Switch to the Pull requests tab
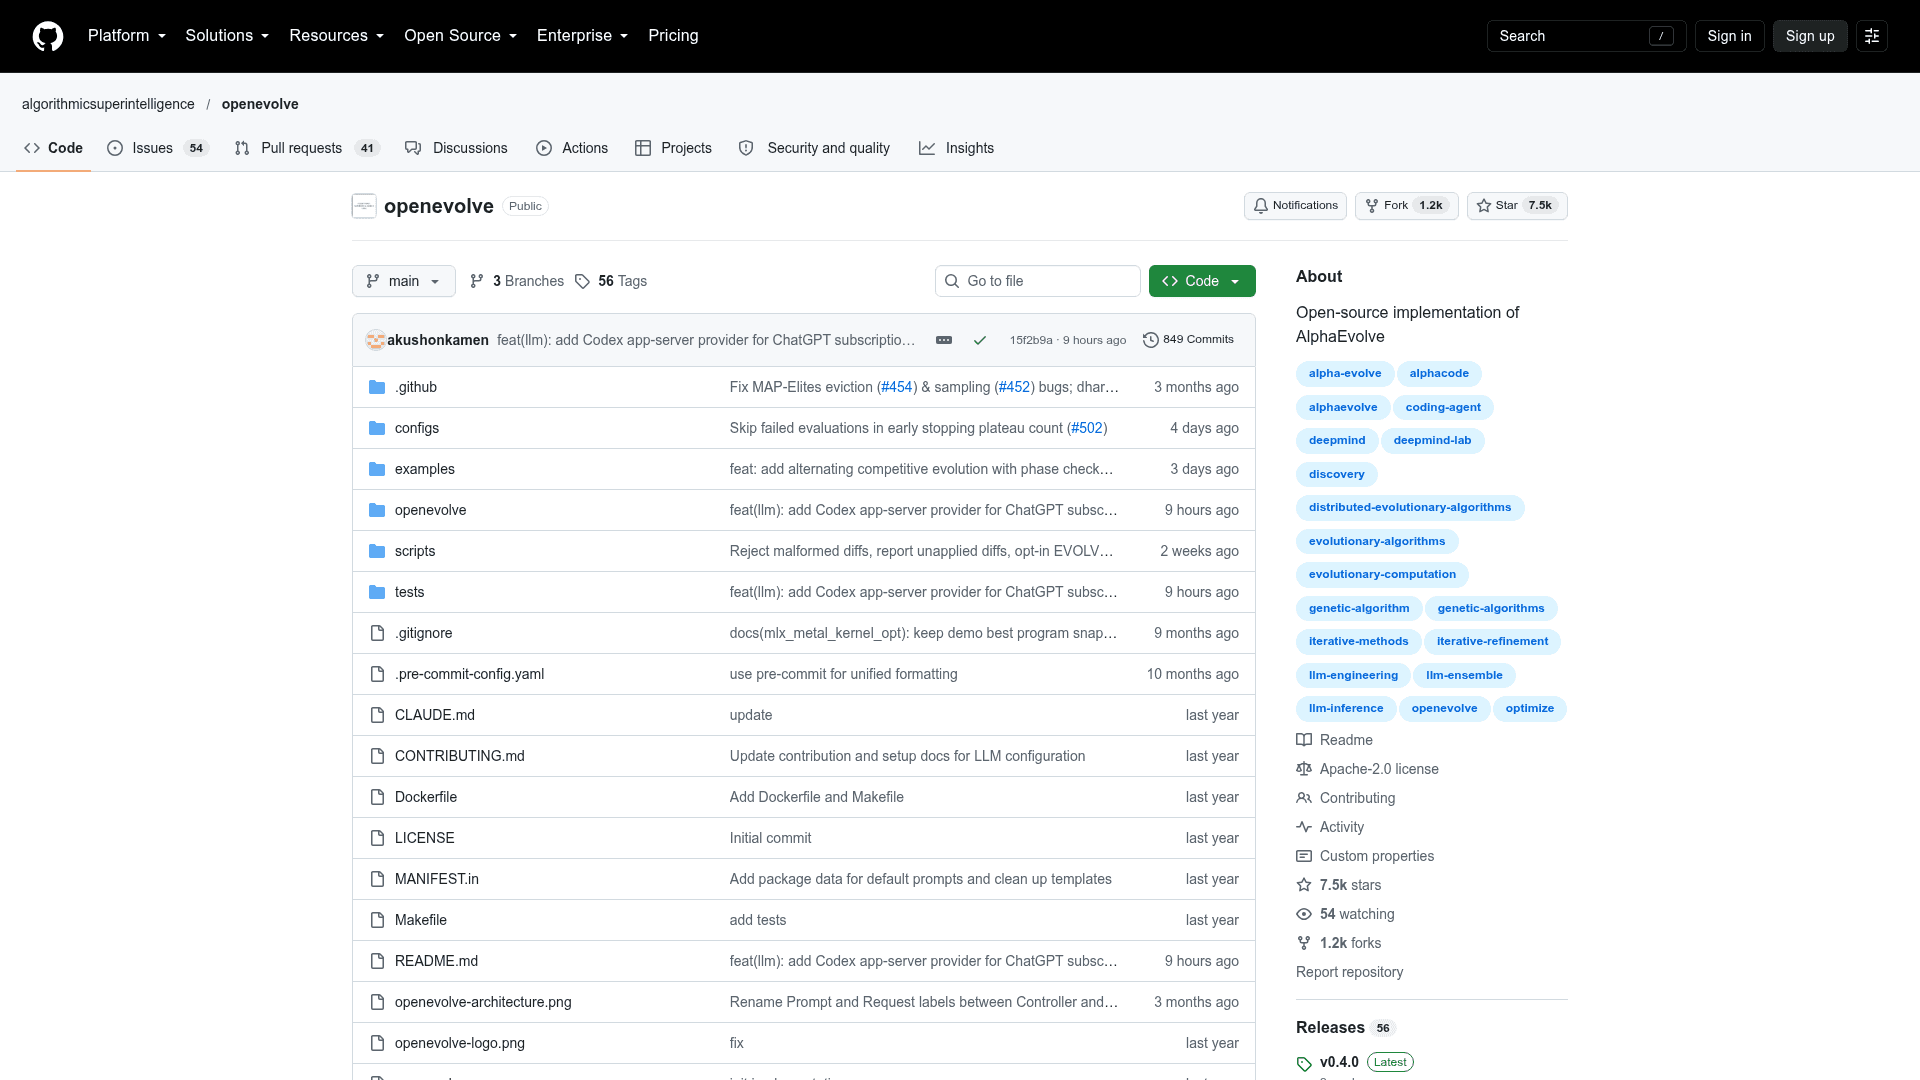Image resolution: width=1920 pixels, height=1080 pixels. 308,148
